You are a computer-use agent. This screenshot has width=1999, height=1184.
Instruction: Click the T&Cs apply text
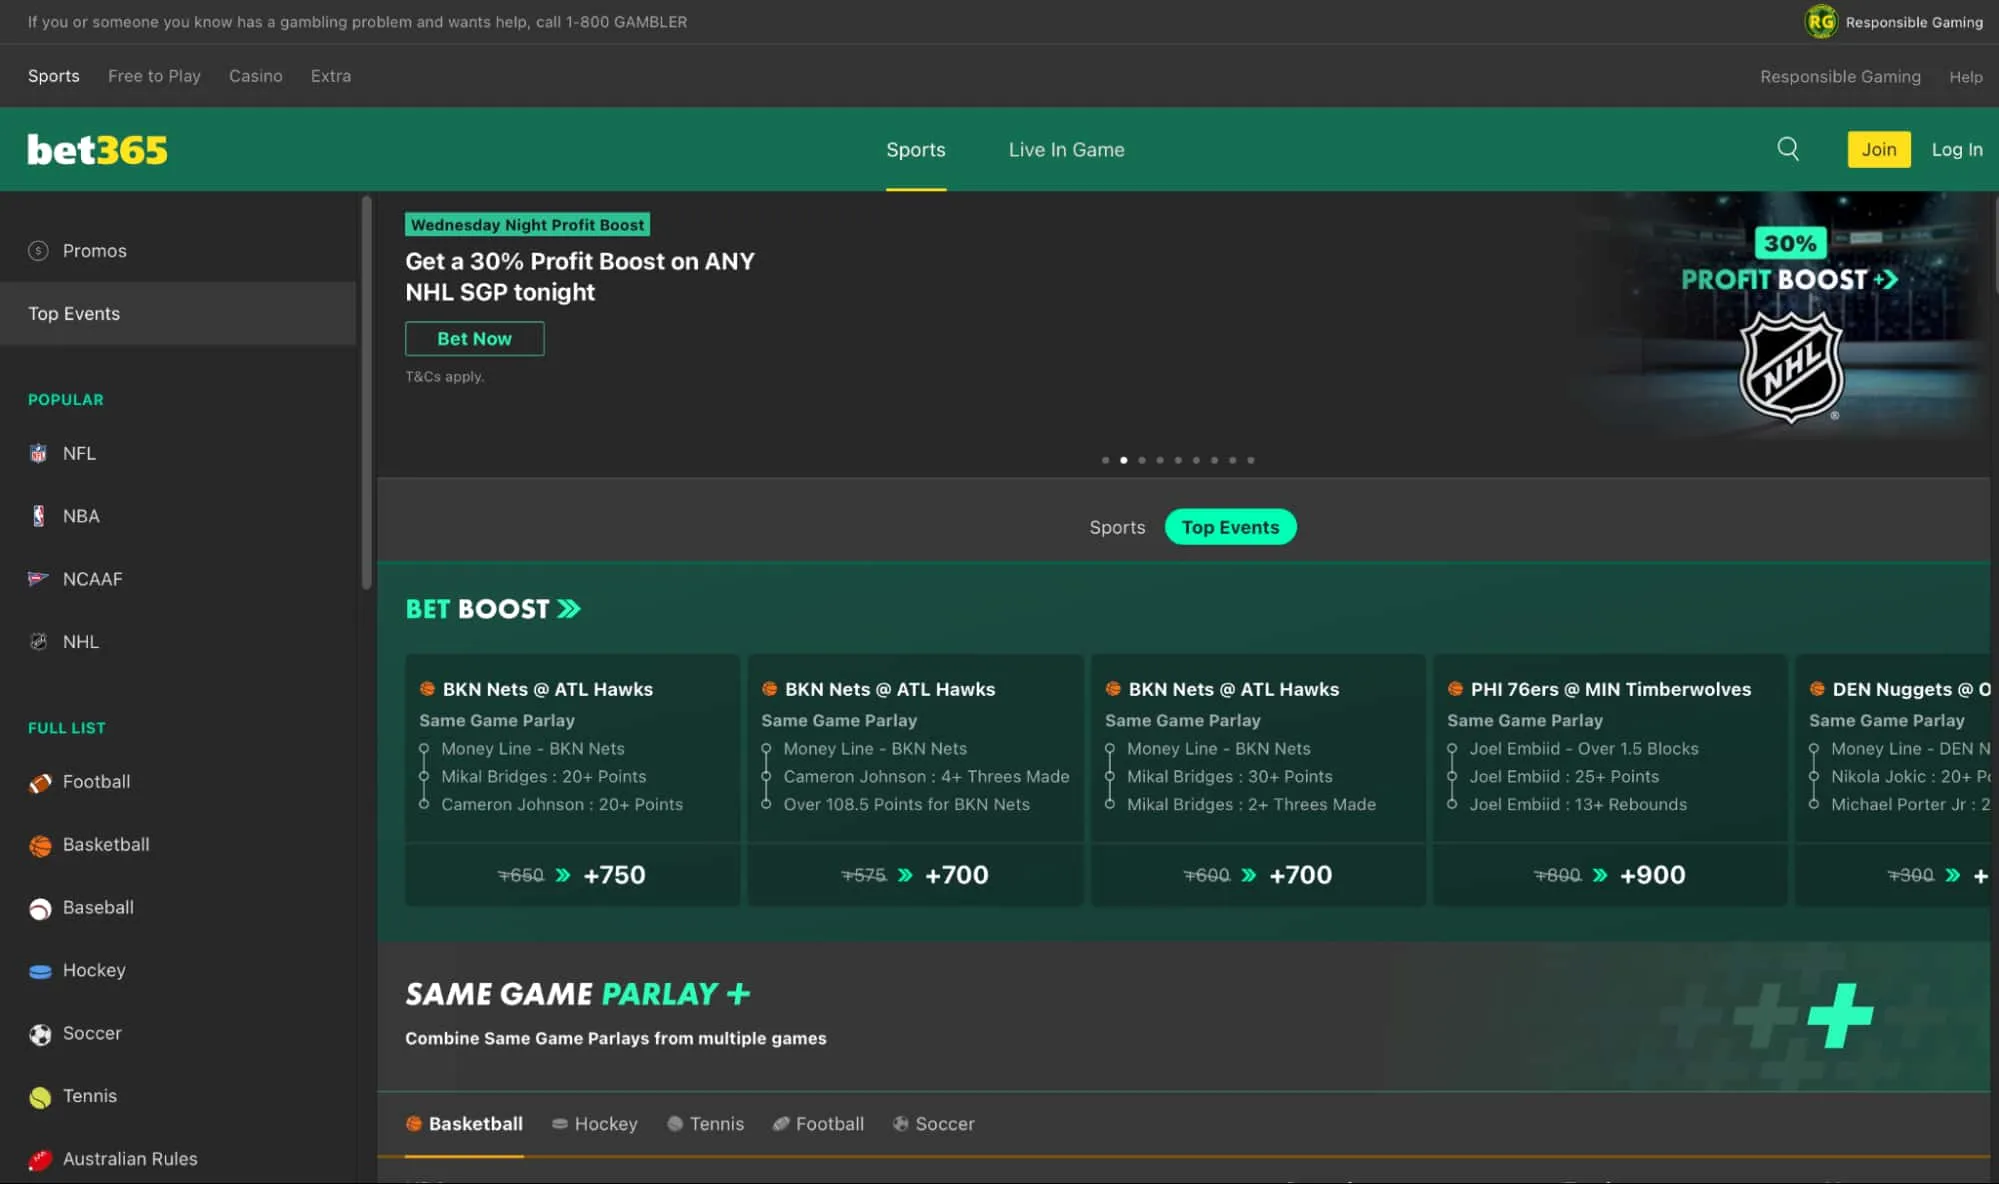pos(444,377)
